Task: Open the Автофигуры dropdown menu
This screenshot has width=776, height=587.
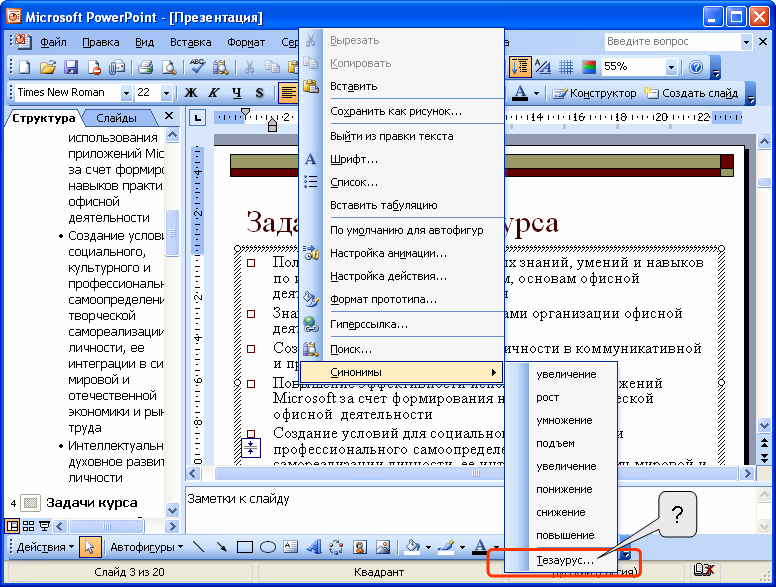Action: pyautogui.click(x=146, y=547)
